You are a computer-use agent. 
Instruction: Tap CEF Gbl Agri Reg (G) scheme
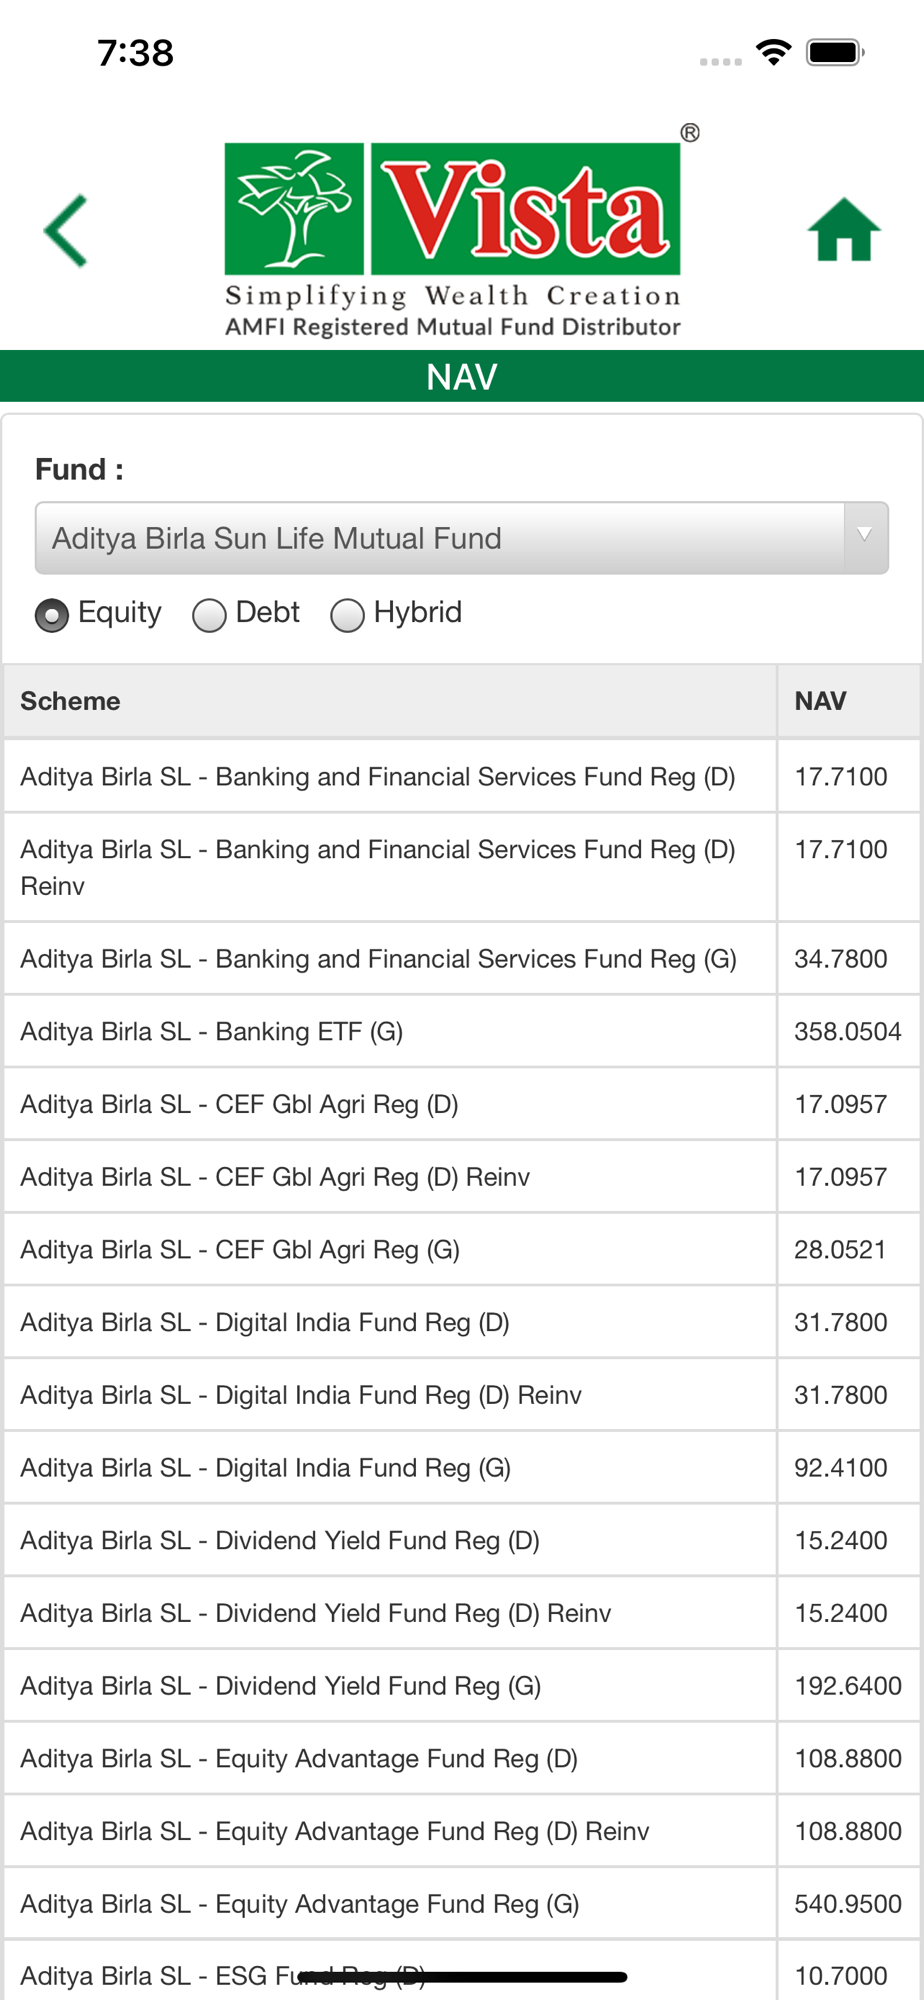240,1249
